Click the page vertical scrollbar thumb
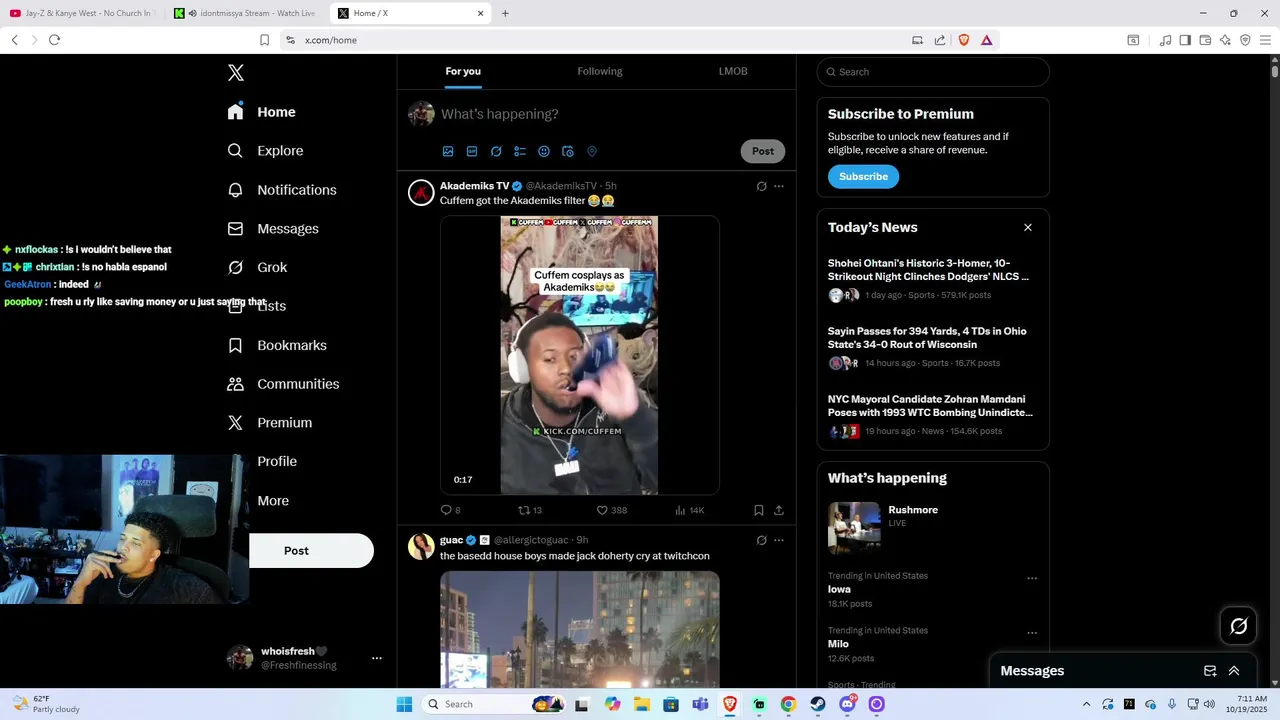The image size is (1280, 720). [x=1275, y=70]
